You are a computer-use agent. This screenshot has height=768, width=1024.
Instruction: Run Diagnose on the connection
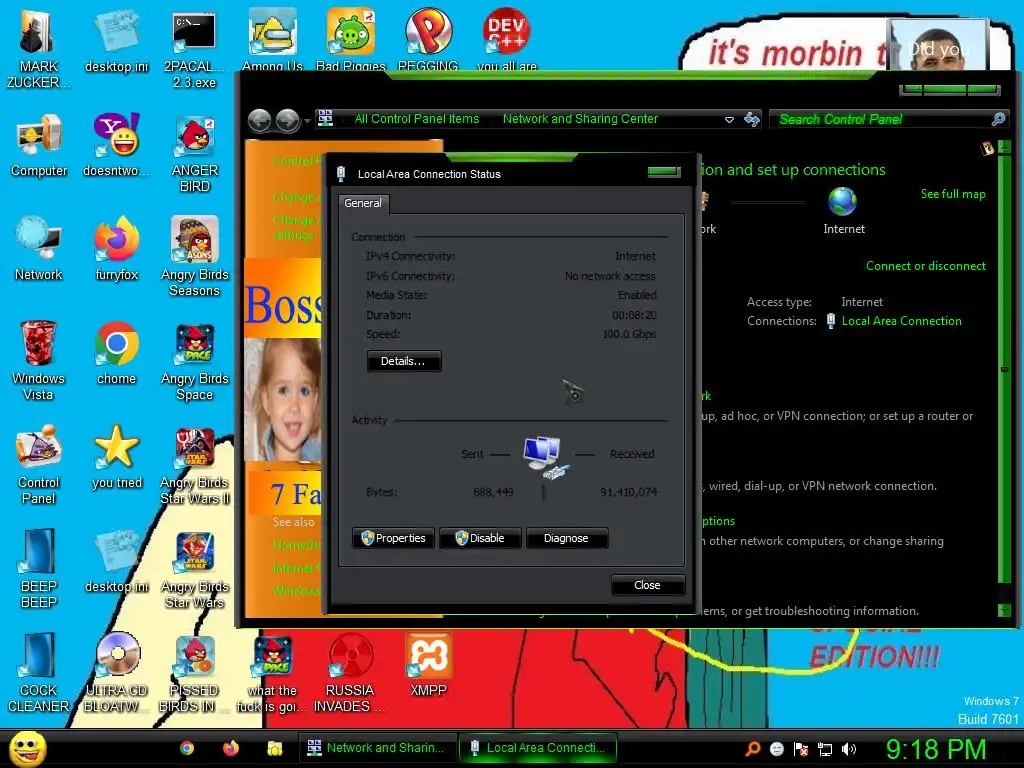(x=566, y=538)
